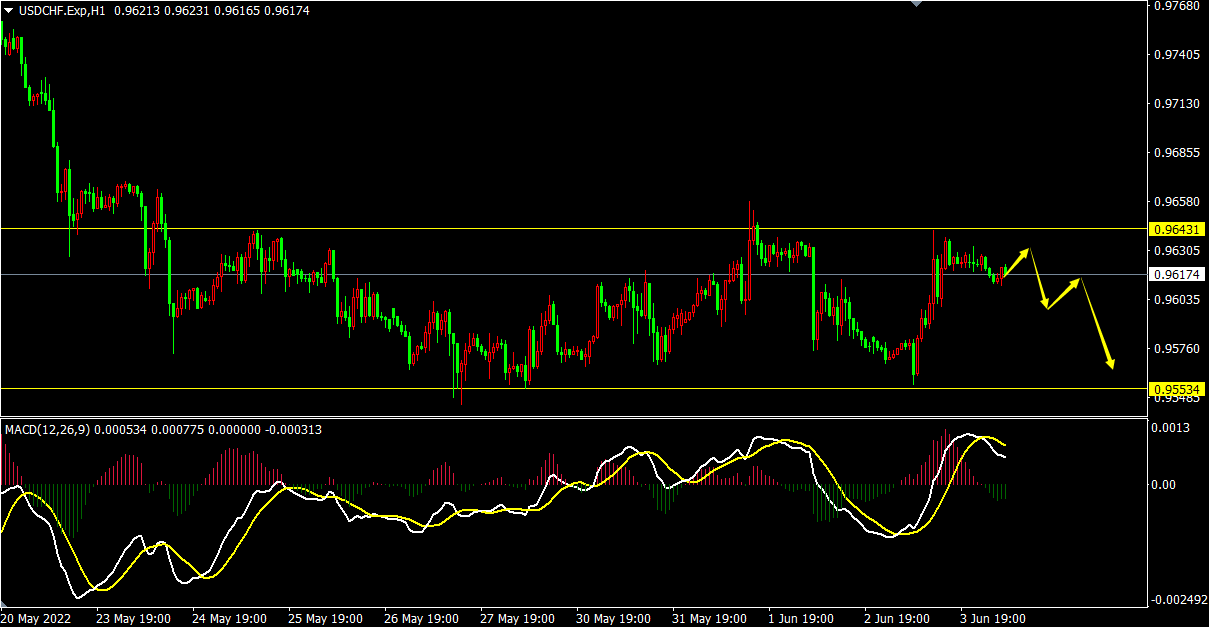Click the 20 May 2022 date label

pos(36,618)
